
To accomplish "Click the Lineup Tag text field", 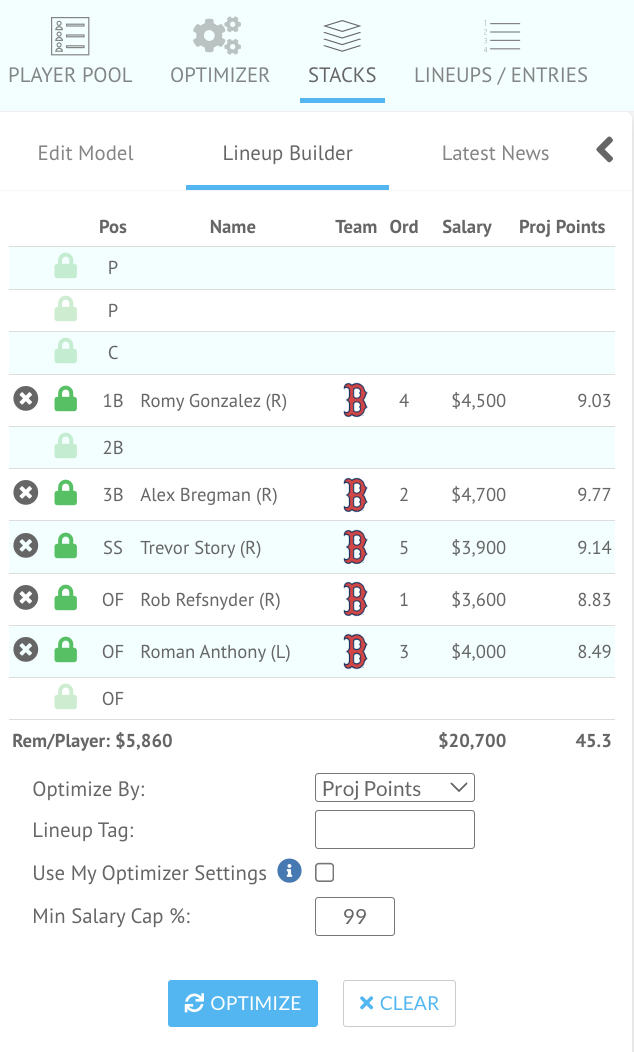I will [394, 830].
